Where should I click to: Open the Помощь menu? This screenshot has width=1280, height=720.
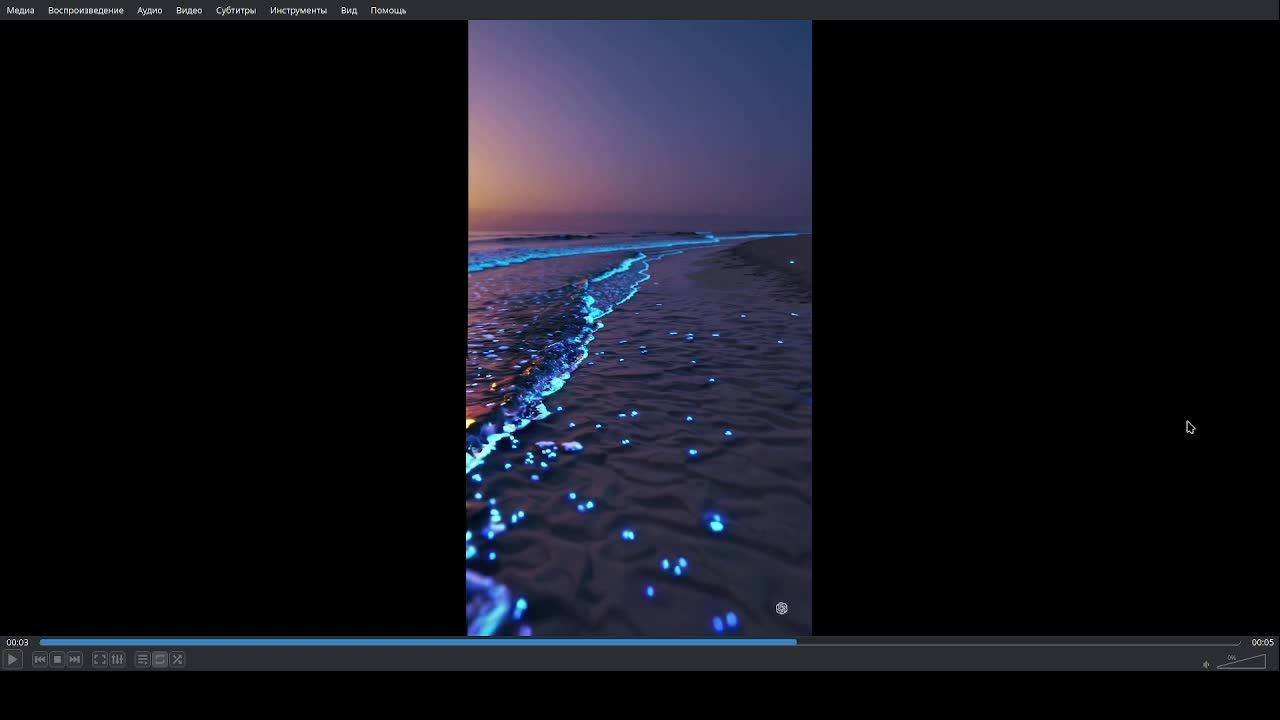pyautogui.click(x=388, y=10)
